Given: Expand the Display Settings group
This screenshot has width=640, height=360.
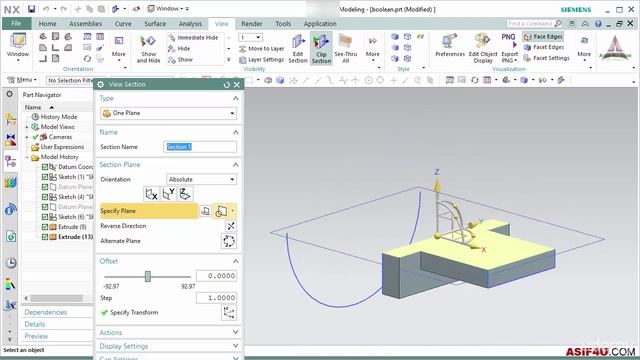Looking at the screenshot, I should [x=236, y=346].
